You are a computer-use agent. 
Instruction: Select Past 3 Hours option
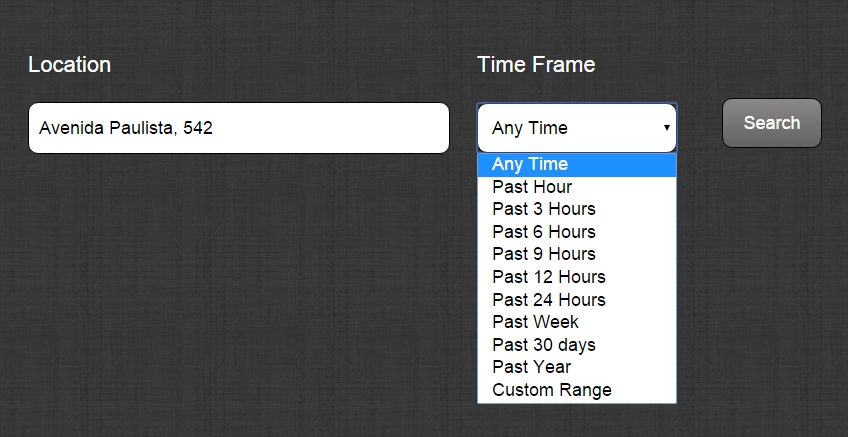[x=577, y=209]
